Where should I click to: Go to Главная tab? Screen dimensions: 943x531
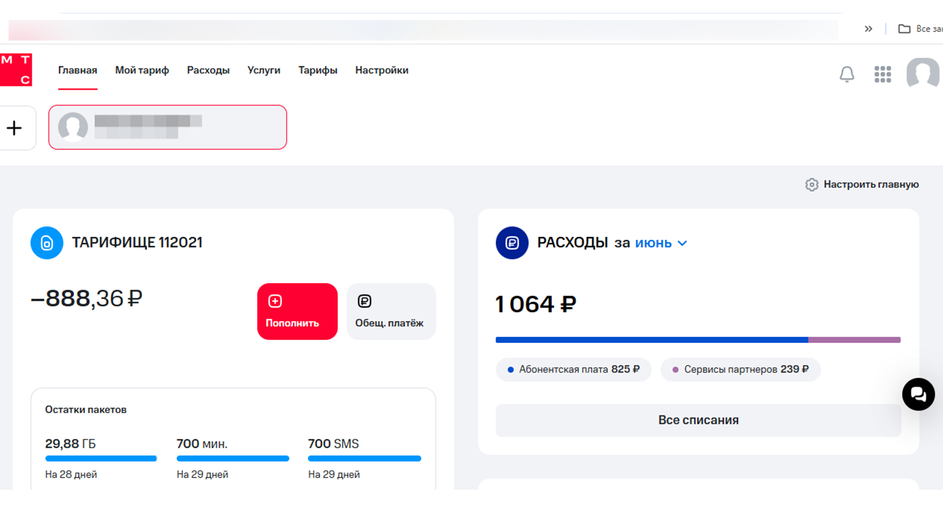(78, 70)
